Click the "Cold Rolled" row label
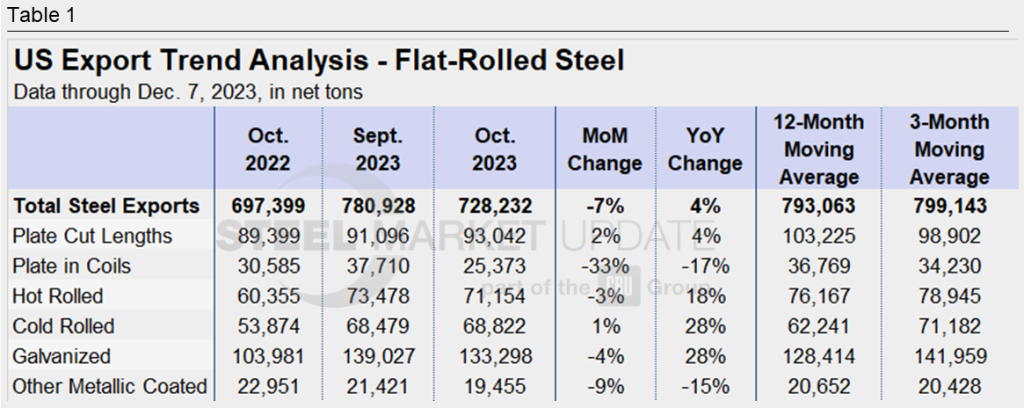 pyautogui.click(x=64, y=326)
